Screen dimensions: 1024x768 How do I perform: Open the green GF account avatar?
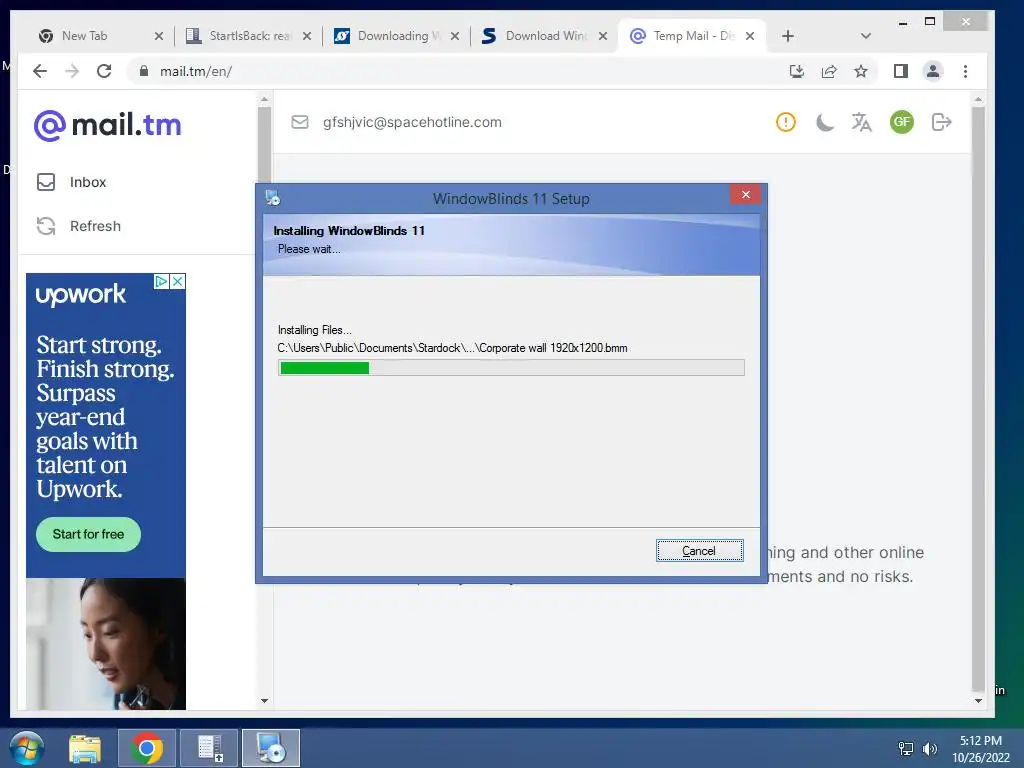tap(901, 122)
